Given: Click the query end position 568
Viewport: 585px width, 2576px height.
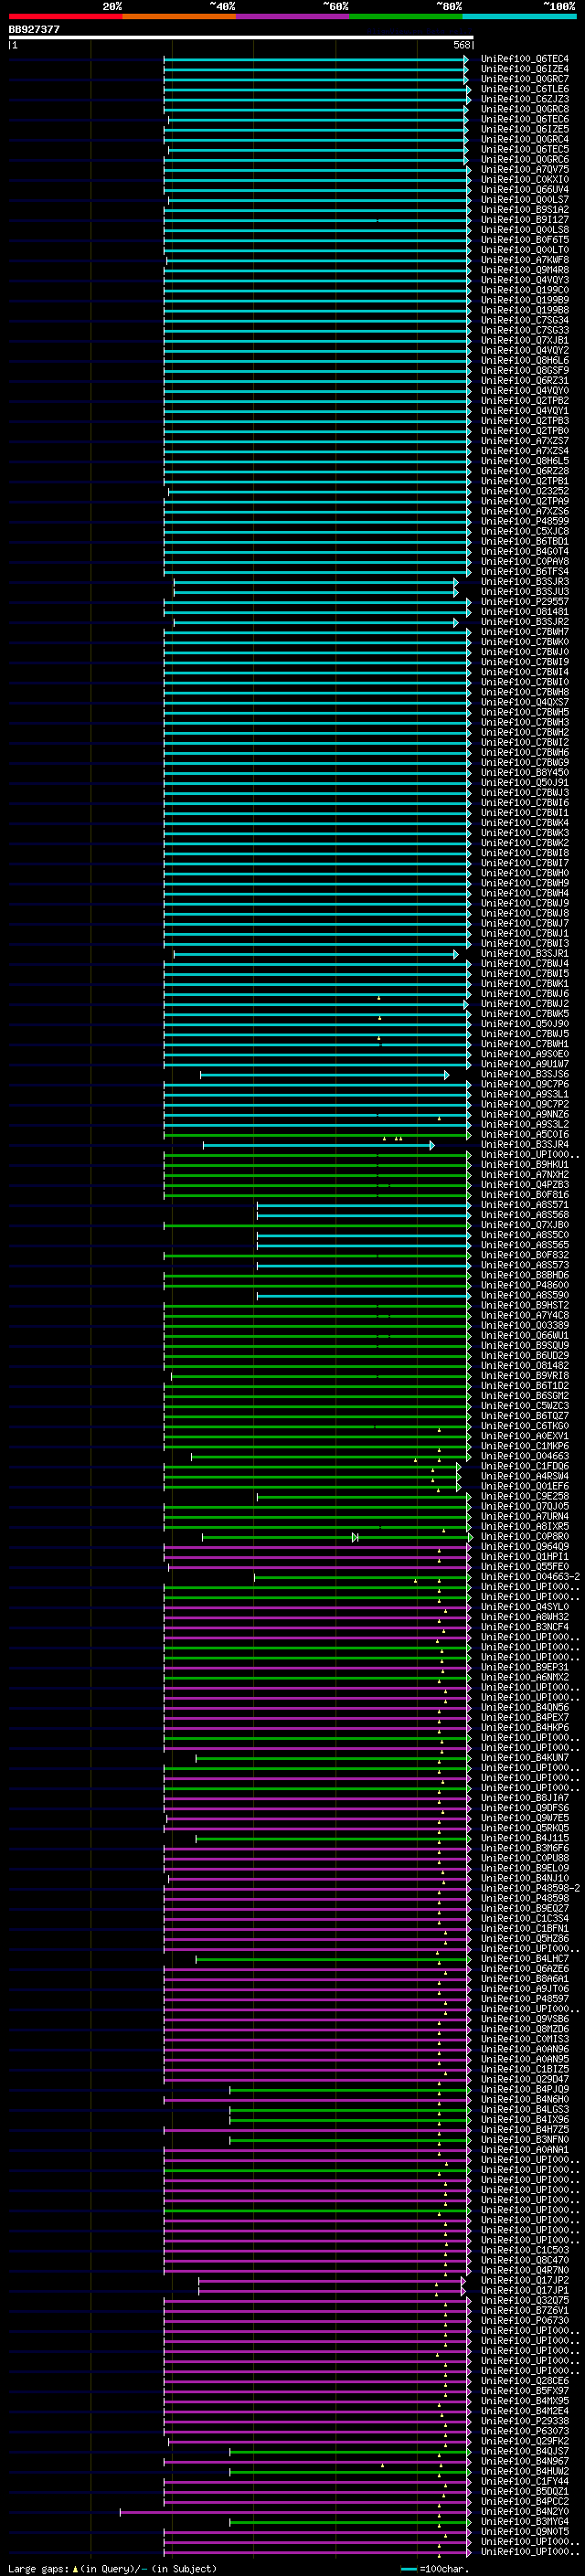Looking at the screenshot, I should click(x=462, y=45).
